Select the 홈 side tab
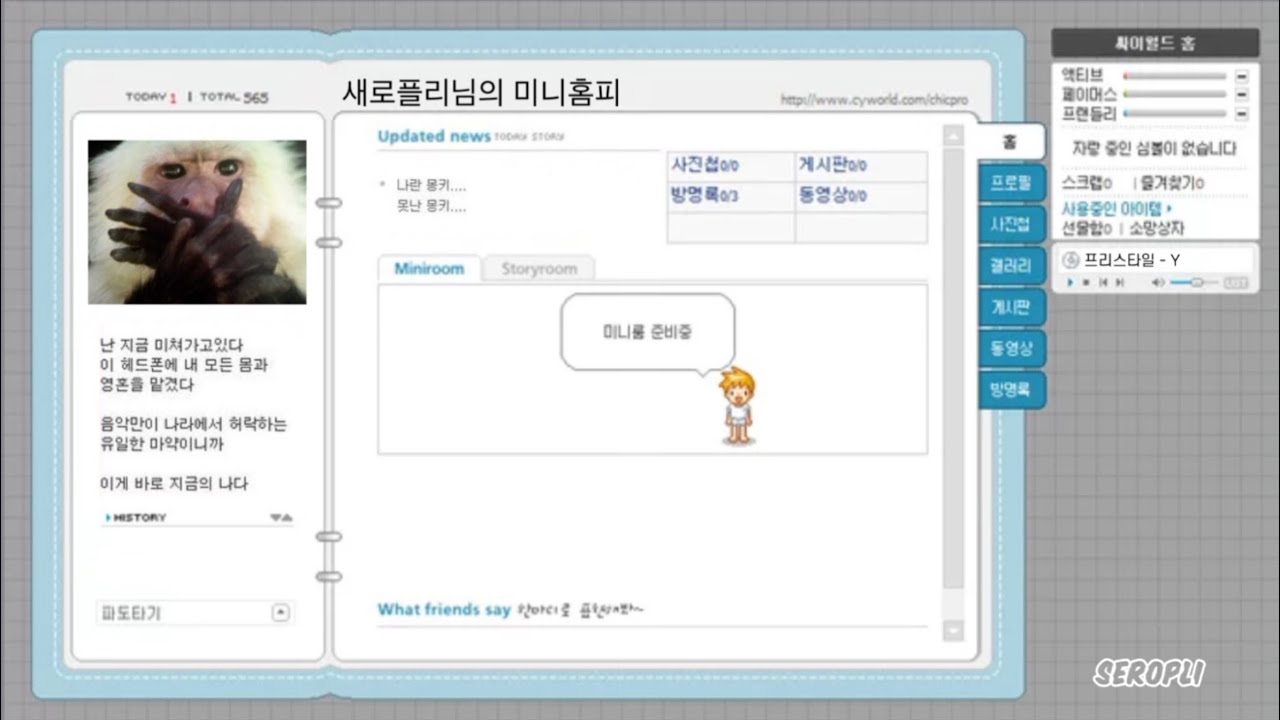 pyautogui.click(x=1010, y=142)
